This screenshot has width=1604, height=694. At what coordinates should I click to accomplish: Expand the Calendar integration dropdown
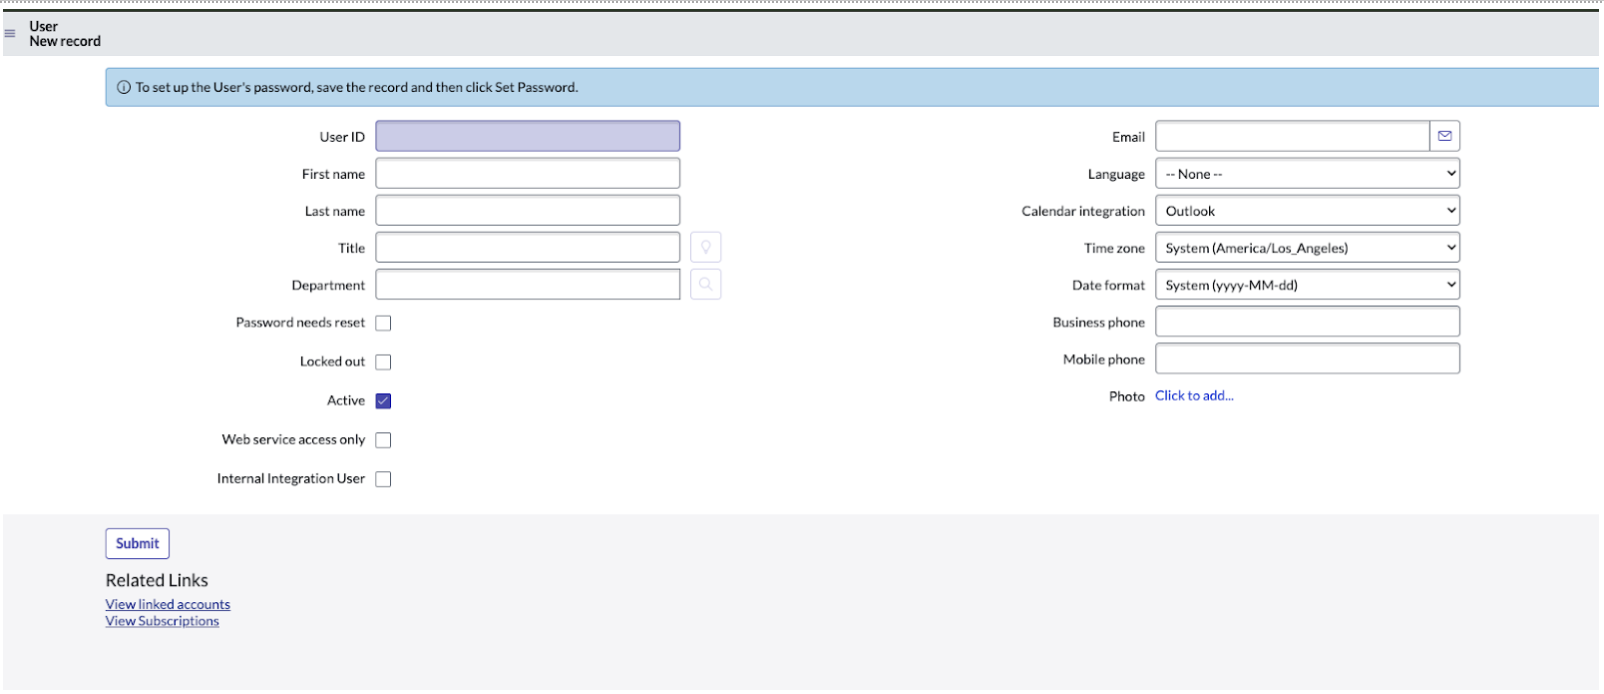pos(1306,211)
